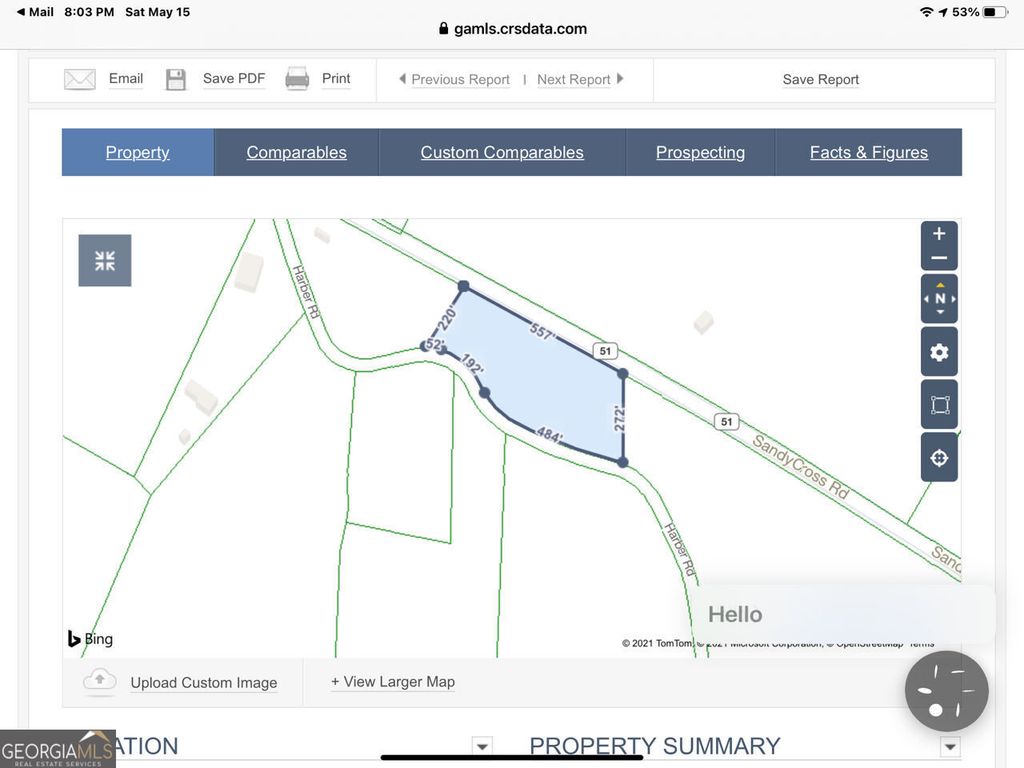Select the parcel boundary square tool

click(x=939, y=405)
